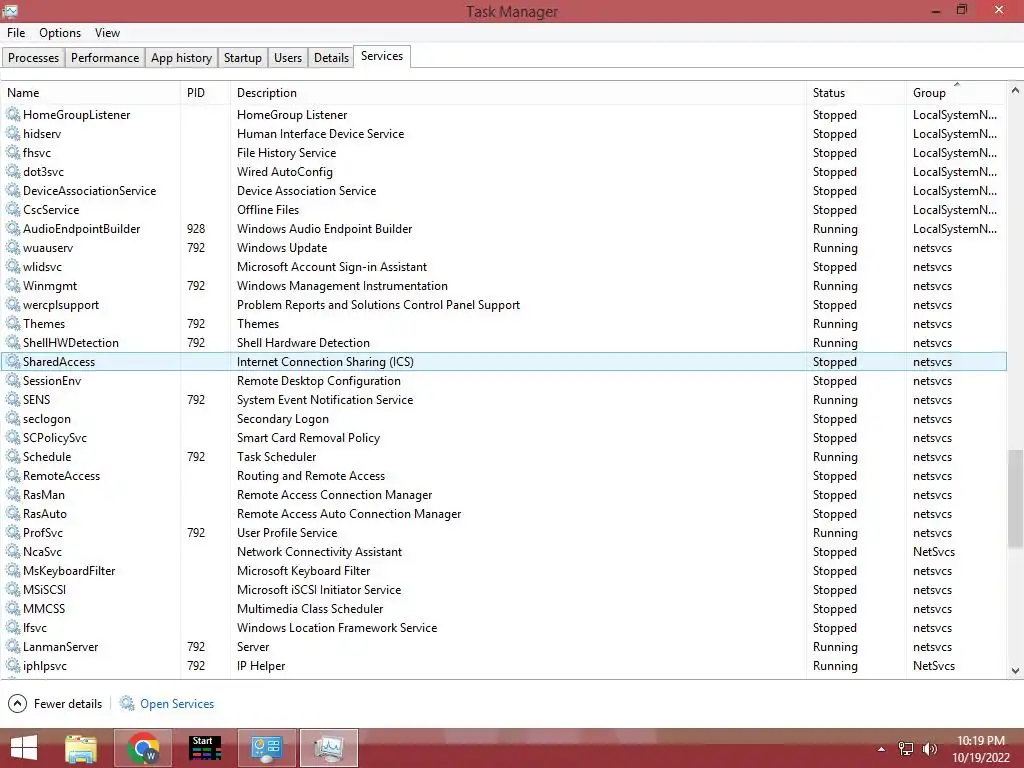
Task: Switch to the Performance tab
Action: tap(104, 57)
